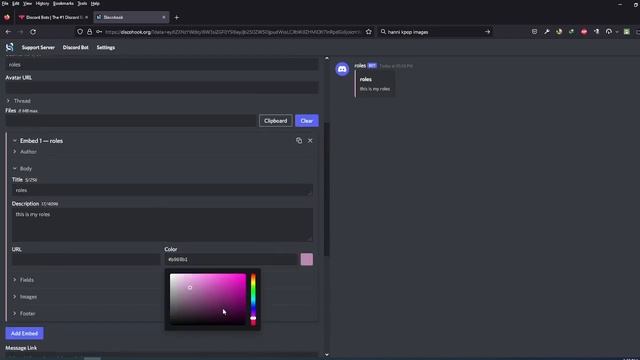The width and height of the screenshot is (640, 360).
Task: Switch to the Discord Bots browser tab
Action: pos(53,18)
